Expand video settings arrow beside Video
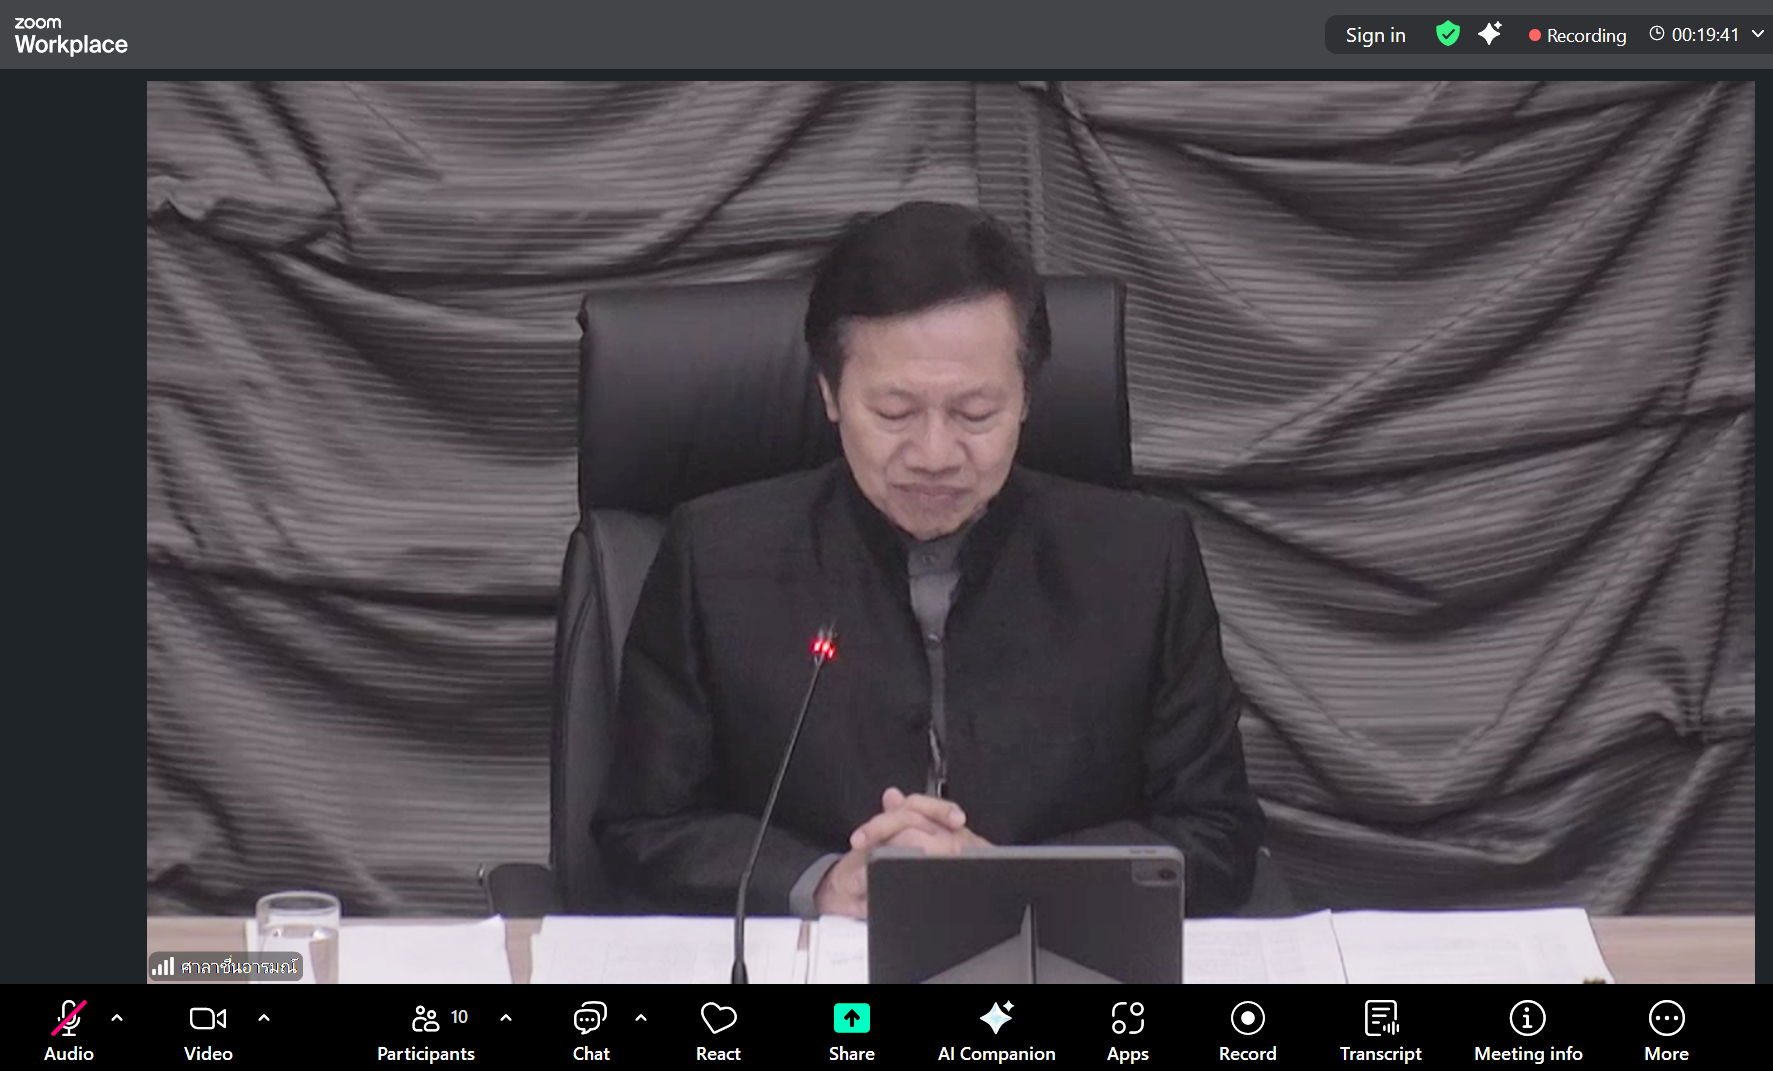This screenshot has width=1773, height=1071. click(264, 1018)
